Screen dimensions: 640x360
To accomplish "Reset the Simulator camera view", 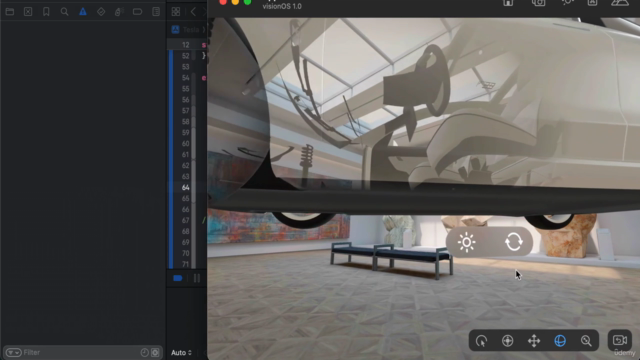I will 620,340.
